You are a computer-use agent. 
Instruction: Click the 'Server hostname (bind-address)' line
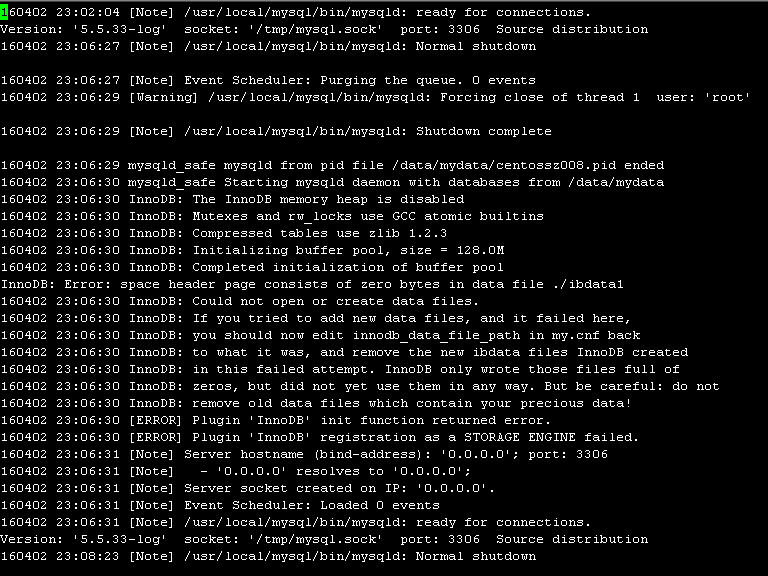point(304,455)
